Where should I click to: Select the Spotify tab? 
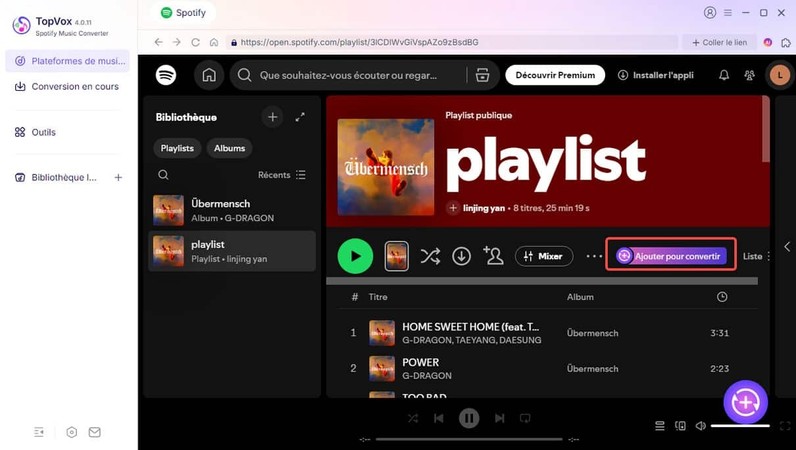pyautogui.click(x=183, y=13)
